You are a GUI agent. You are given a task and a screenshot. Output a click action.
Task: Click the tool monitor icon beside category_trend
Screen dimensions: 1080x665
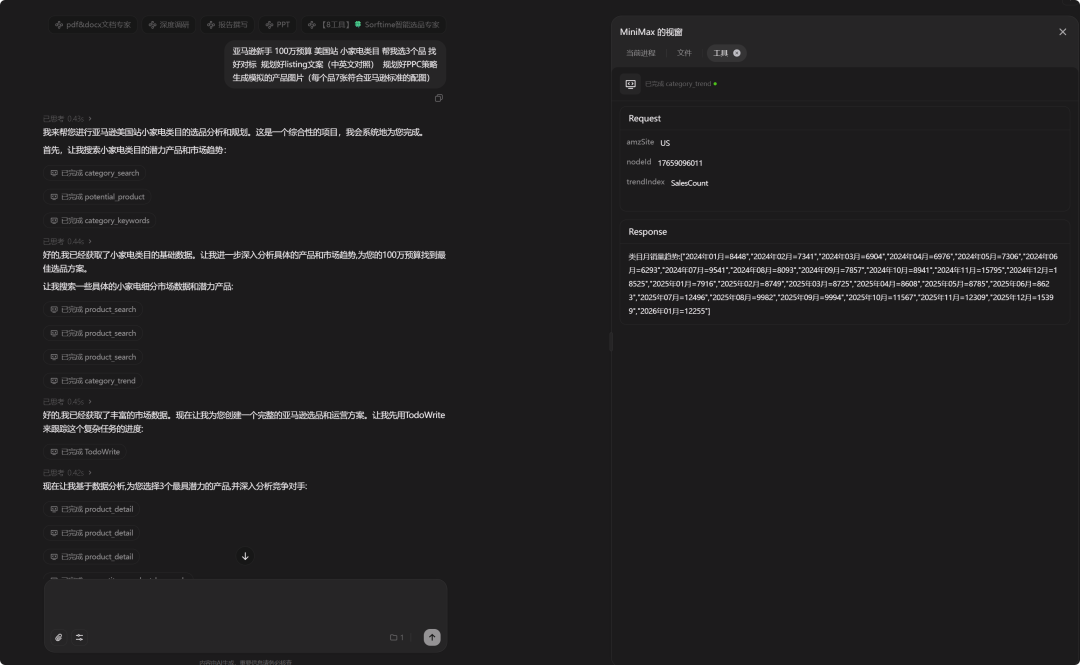pos(630,84)
